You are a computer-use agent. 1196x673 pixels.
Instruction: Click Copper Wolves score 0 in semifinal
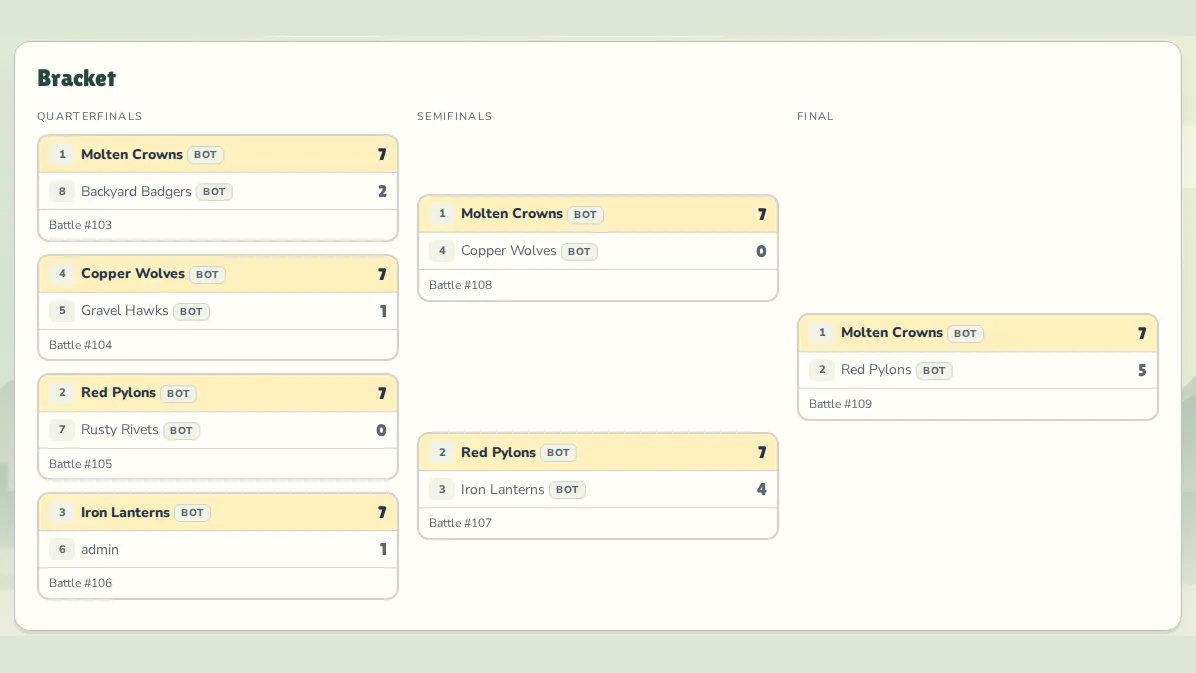point(761,251)
